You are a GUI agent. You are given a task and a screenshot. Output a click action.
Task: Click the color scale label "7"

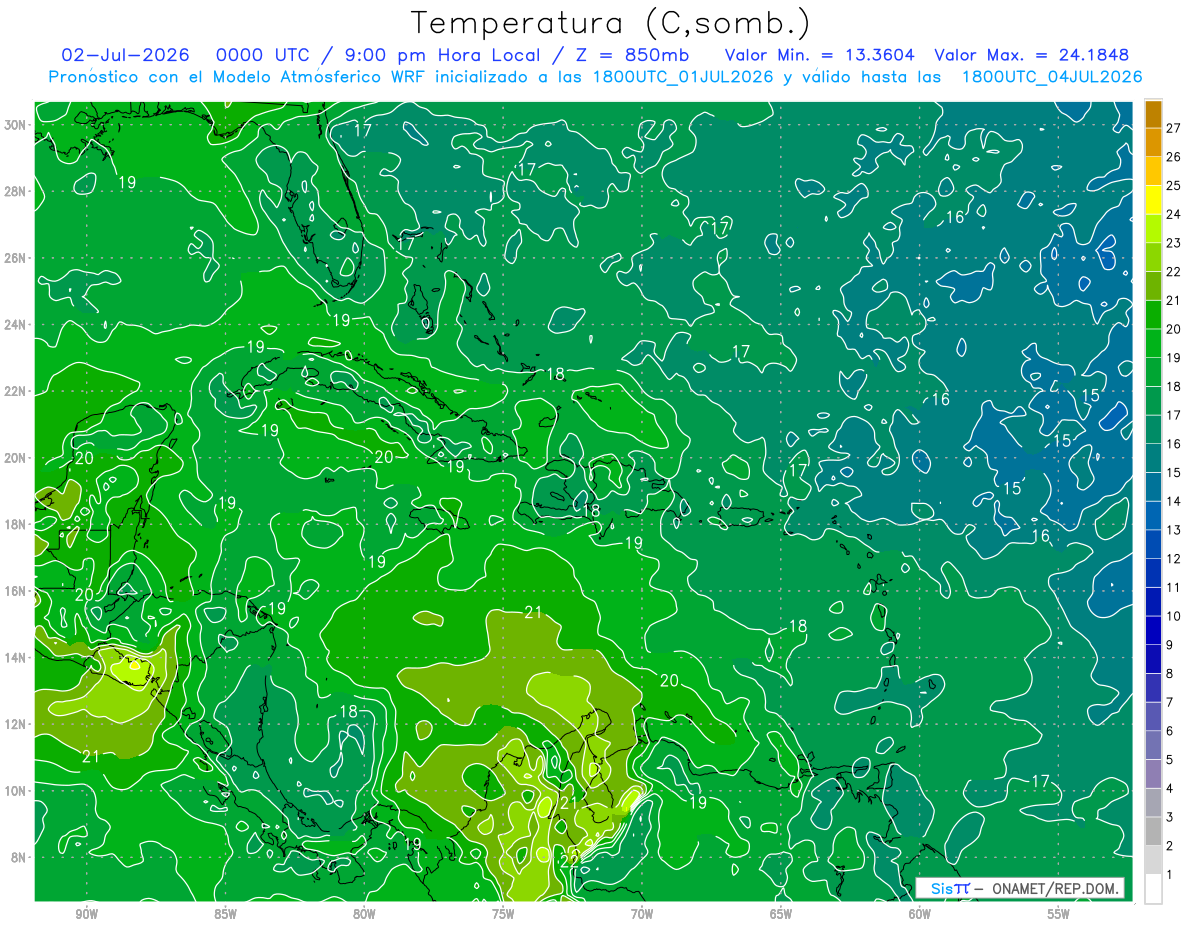(1170, 702)
